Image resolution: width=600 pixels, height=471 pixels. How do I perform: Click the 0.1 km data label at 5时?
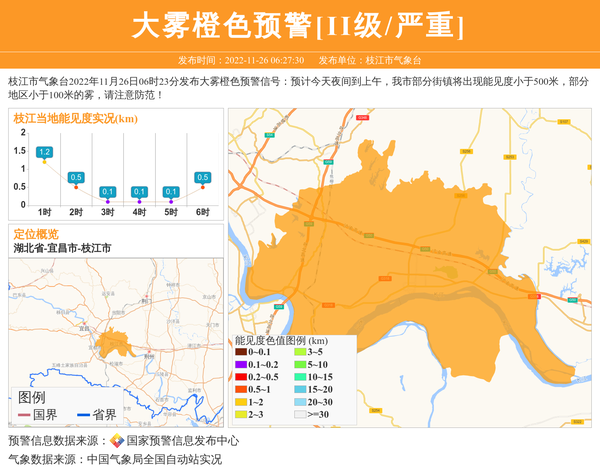pos(171,191)
